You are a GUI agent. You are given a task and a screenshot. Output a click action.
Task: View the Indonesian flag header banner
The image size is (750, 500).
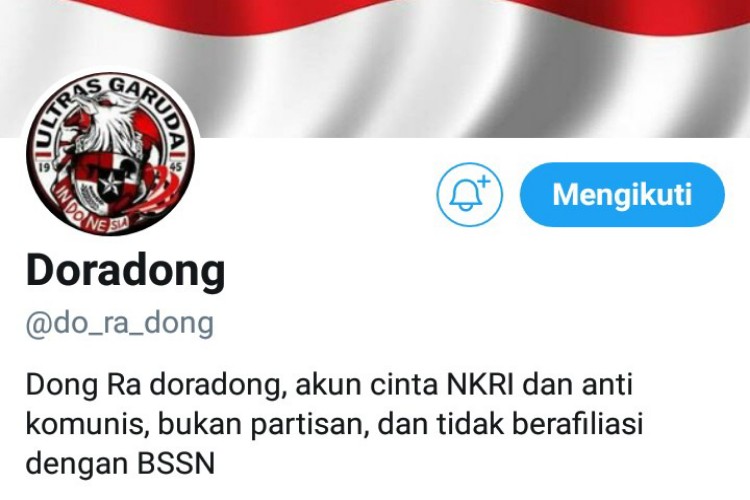point(375,68)
